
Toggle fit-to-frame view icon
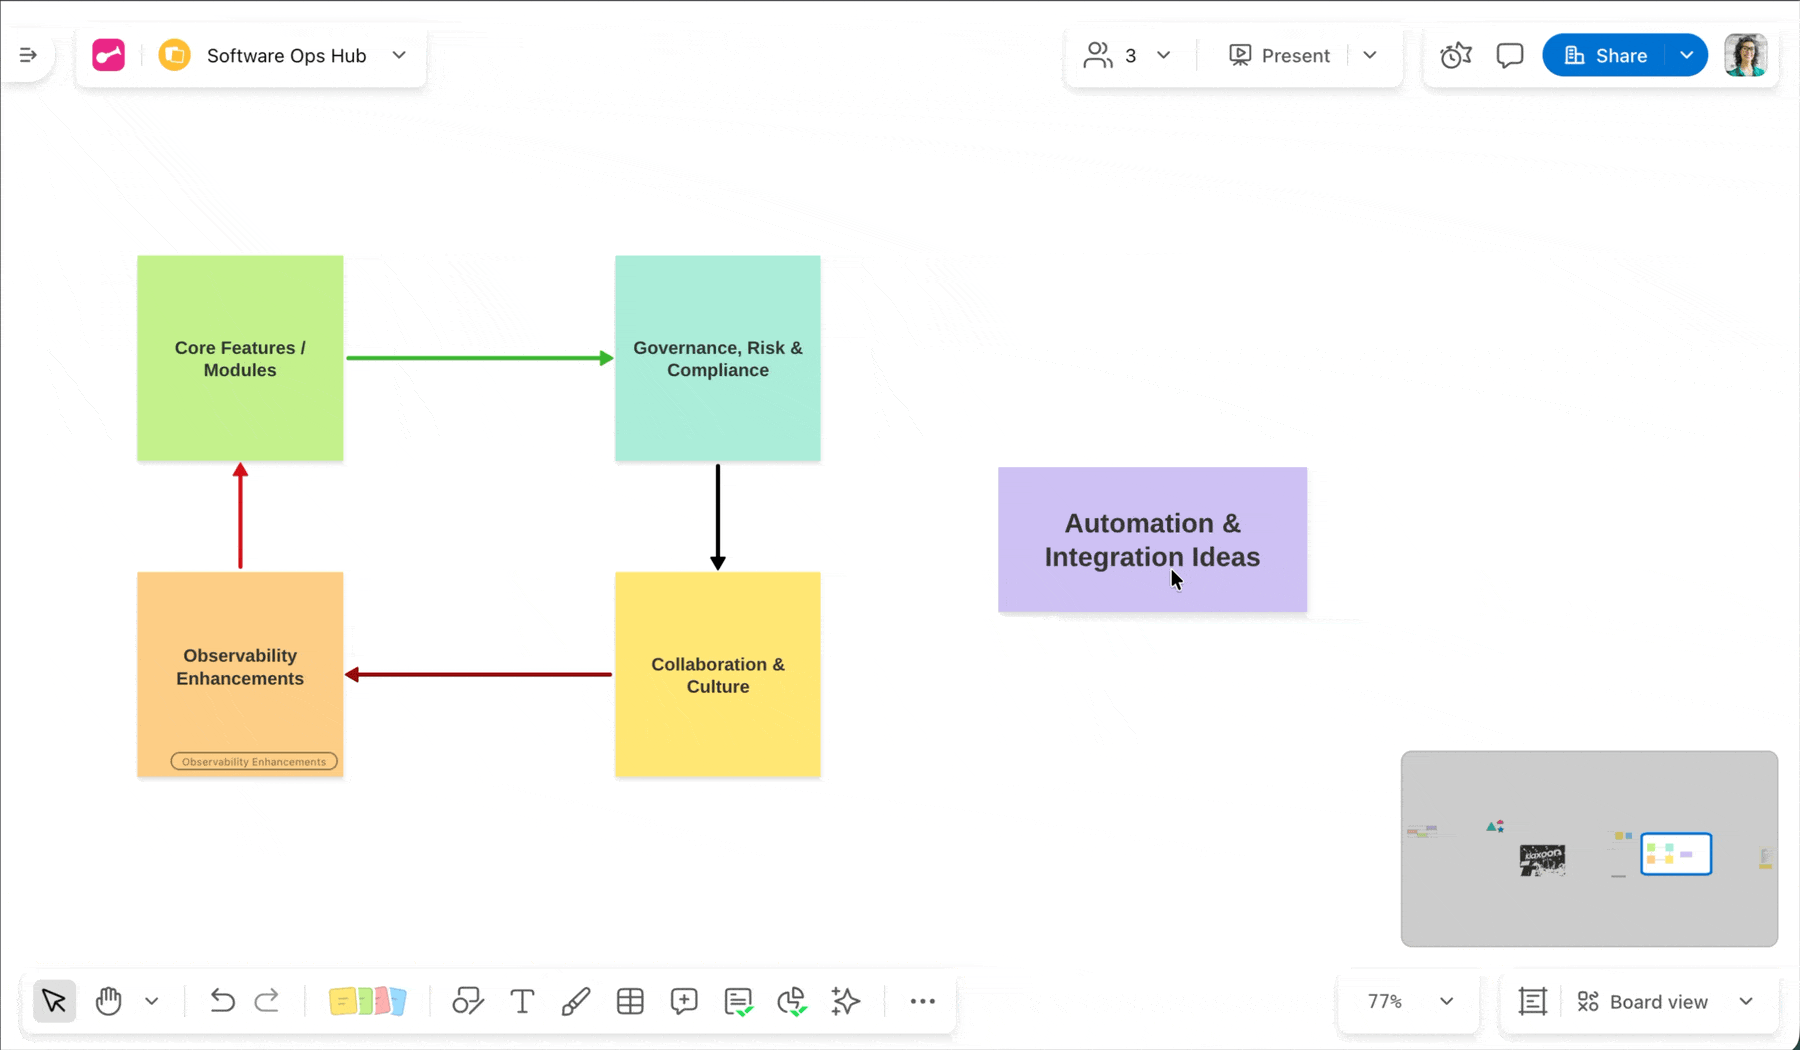[x=1532, y=1001]
